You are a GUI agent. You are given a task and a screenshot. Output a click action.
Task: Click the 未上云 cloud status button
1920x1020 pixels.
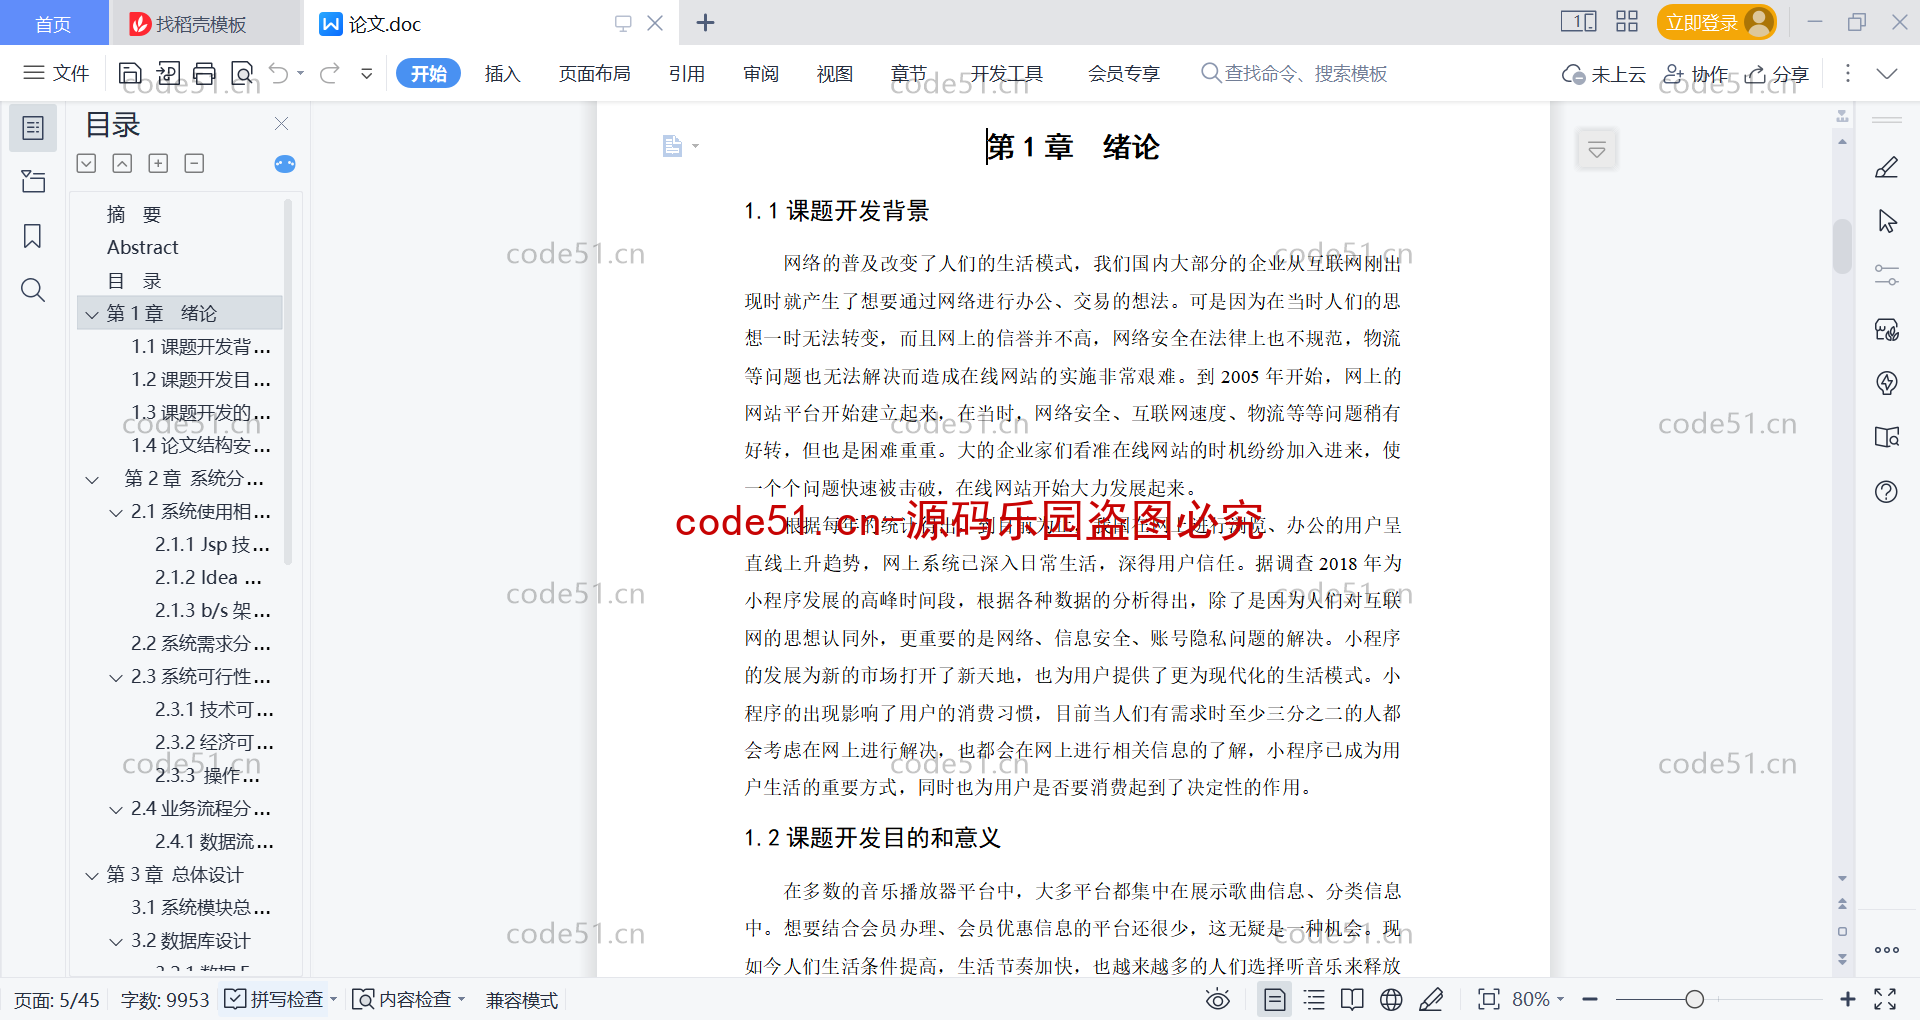pos(1604,74)
